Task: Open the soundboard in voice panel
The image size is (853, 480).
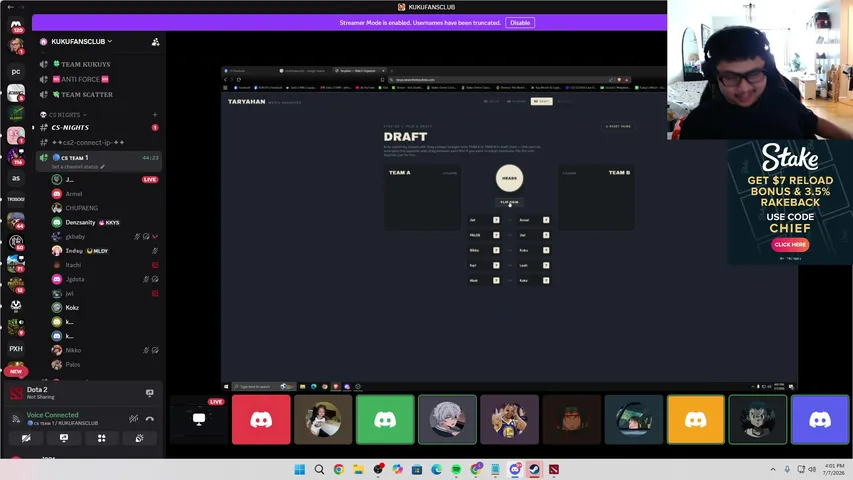Action: pos(139,438)
